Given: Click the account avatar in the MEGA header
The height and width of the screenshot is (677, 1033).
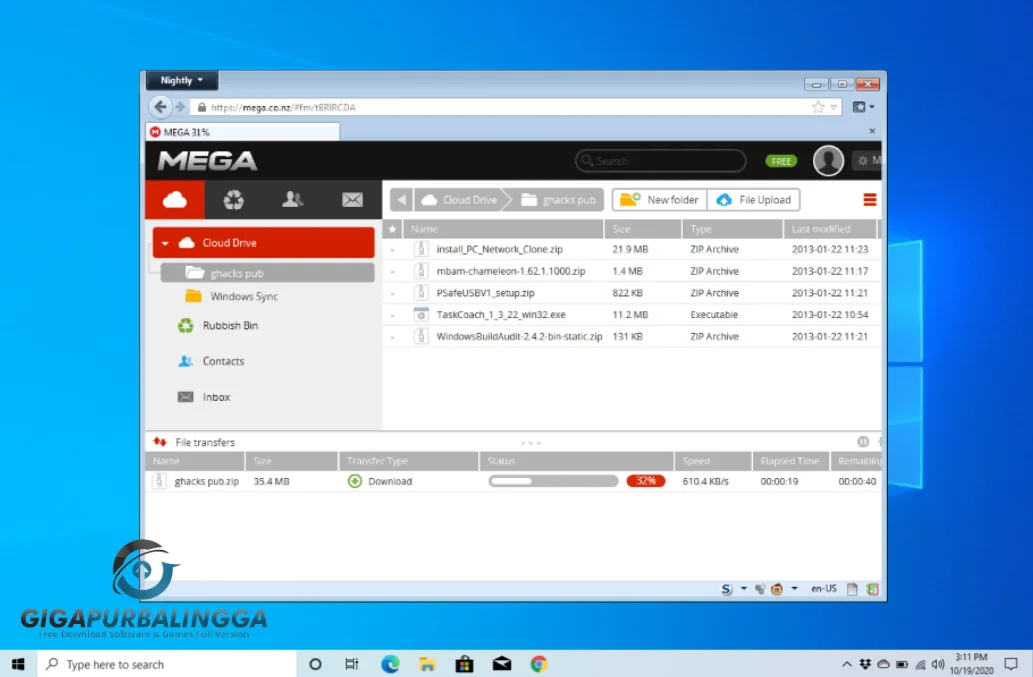Looking at the screenshot, I should [828, 161].
